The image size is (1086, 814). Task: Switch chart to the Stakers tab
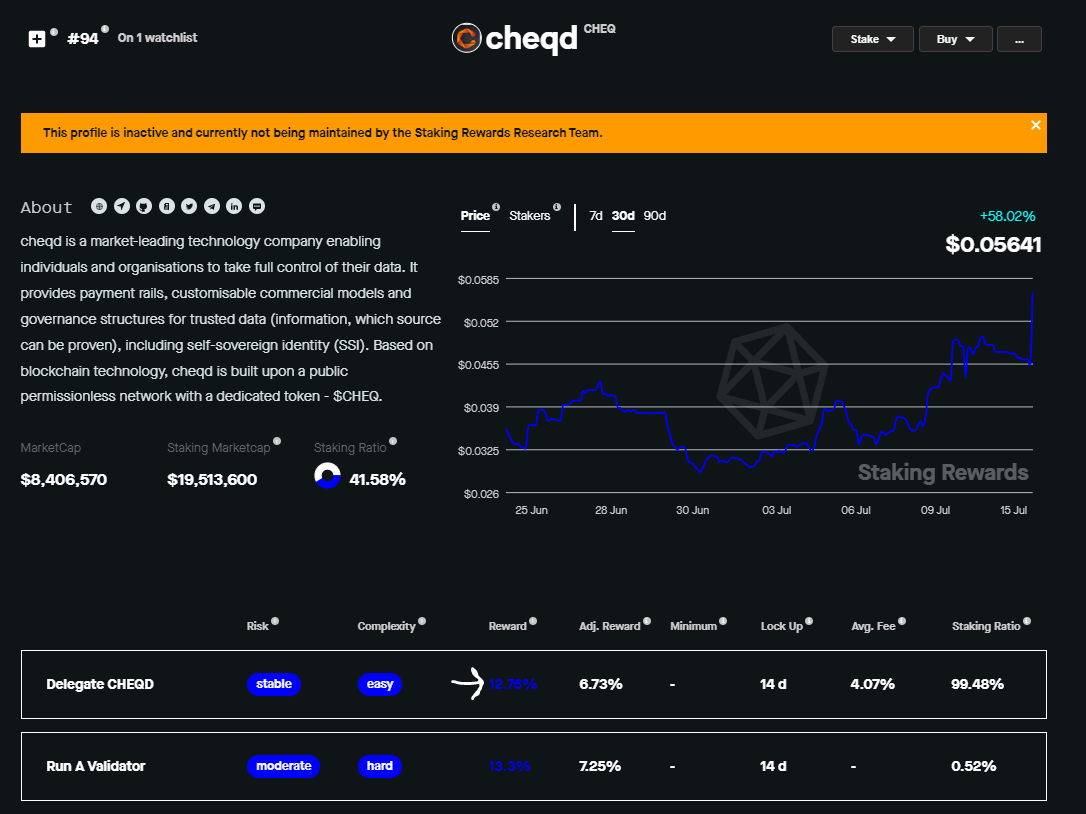point(530,216)
